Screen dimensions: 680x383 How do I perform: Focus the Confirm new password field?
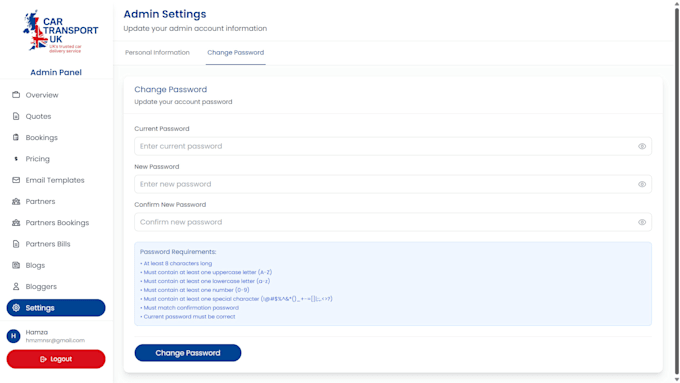[393, 222]
